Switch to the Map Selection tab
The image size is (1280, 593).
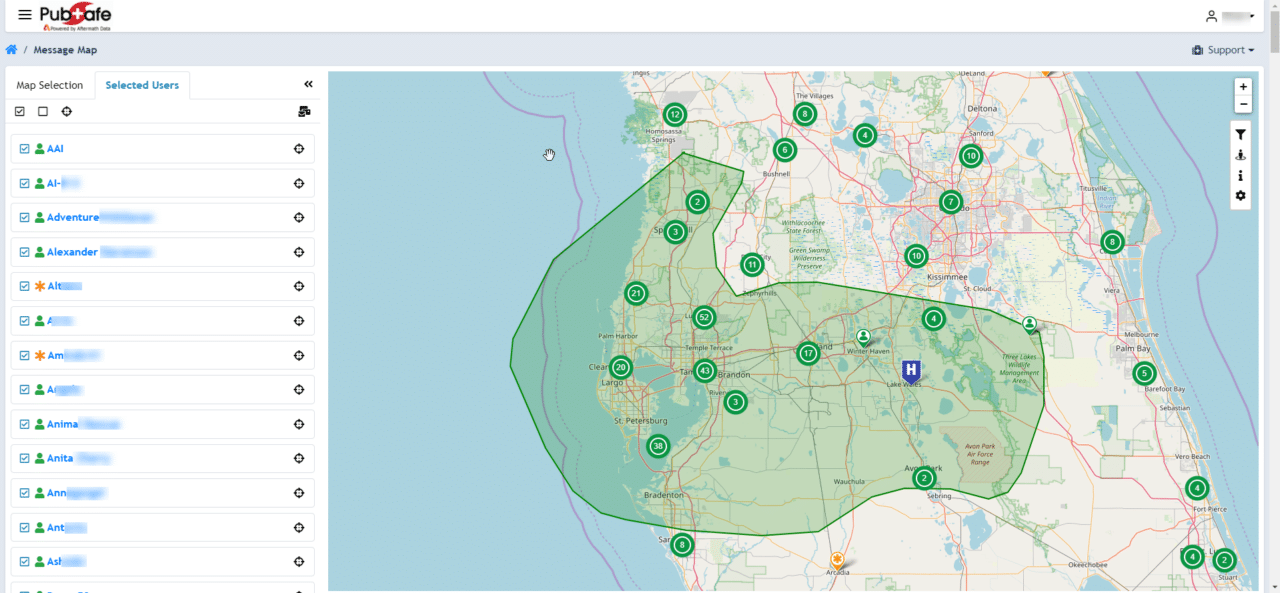(50, 86)
